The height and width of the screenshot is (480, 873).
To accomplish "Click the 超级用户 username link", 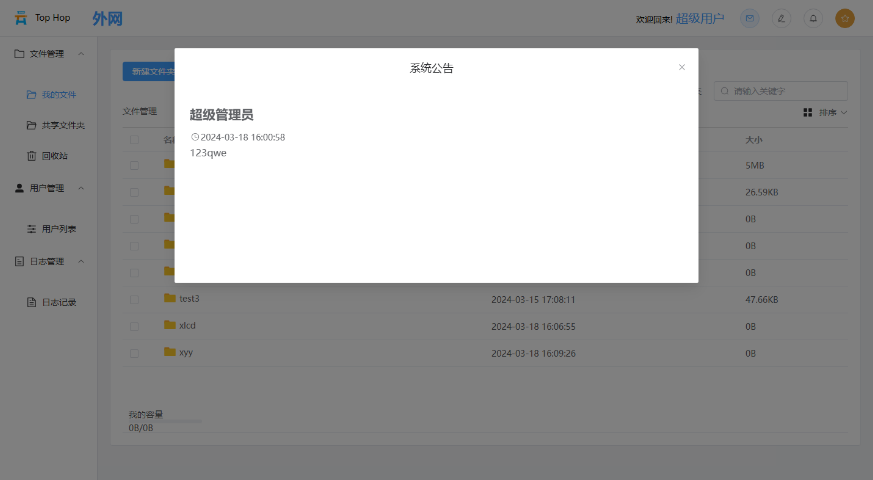I will [700, 18].
